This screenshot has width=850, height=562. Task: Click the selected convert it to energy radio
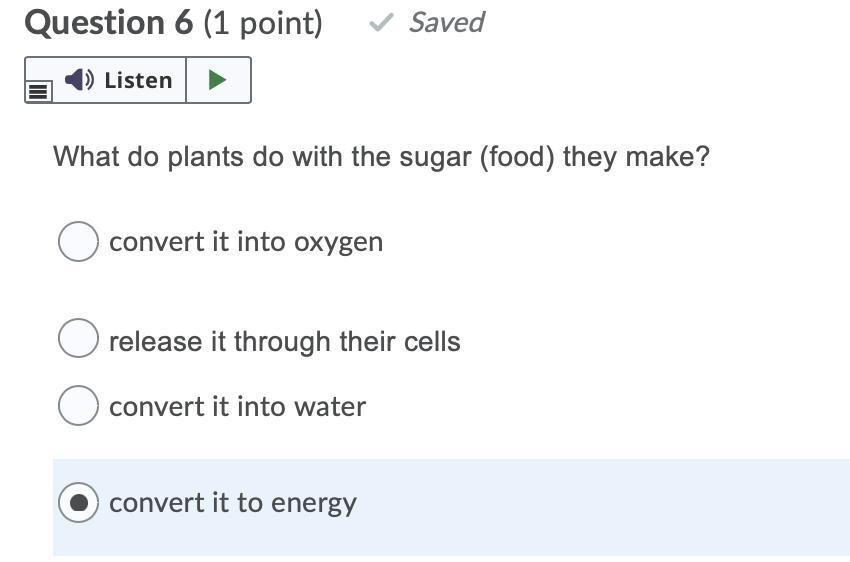pyautogui.click(x=78, y=502)
